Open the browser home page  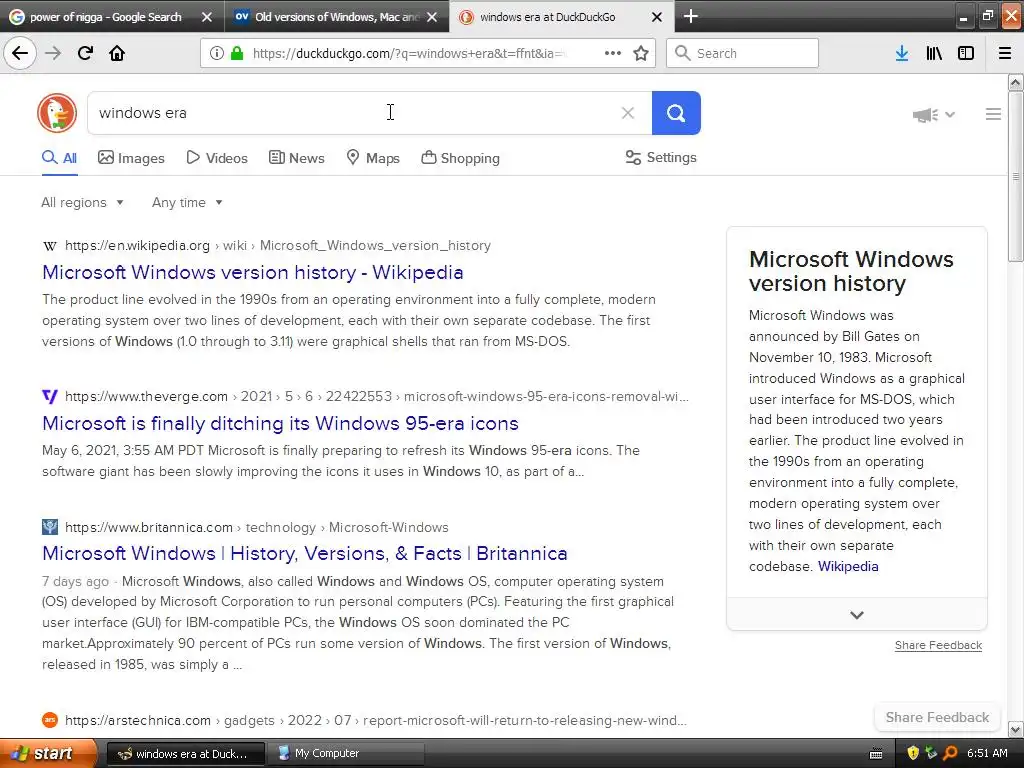click(117, 53)
